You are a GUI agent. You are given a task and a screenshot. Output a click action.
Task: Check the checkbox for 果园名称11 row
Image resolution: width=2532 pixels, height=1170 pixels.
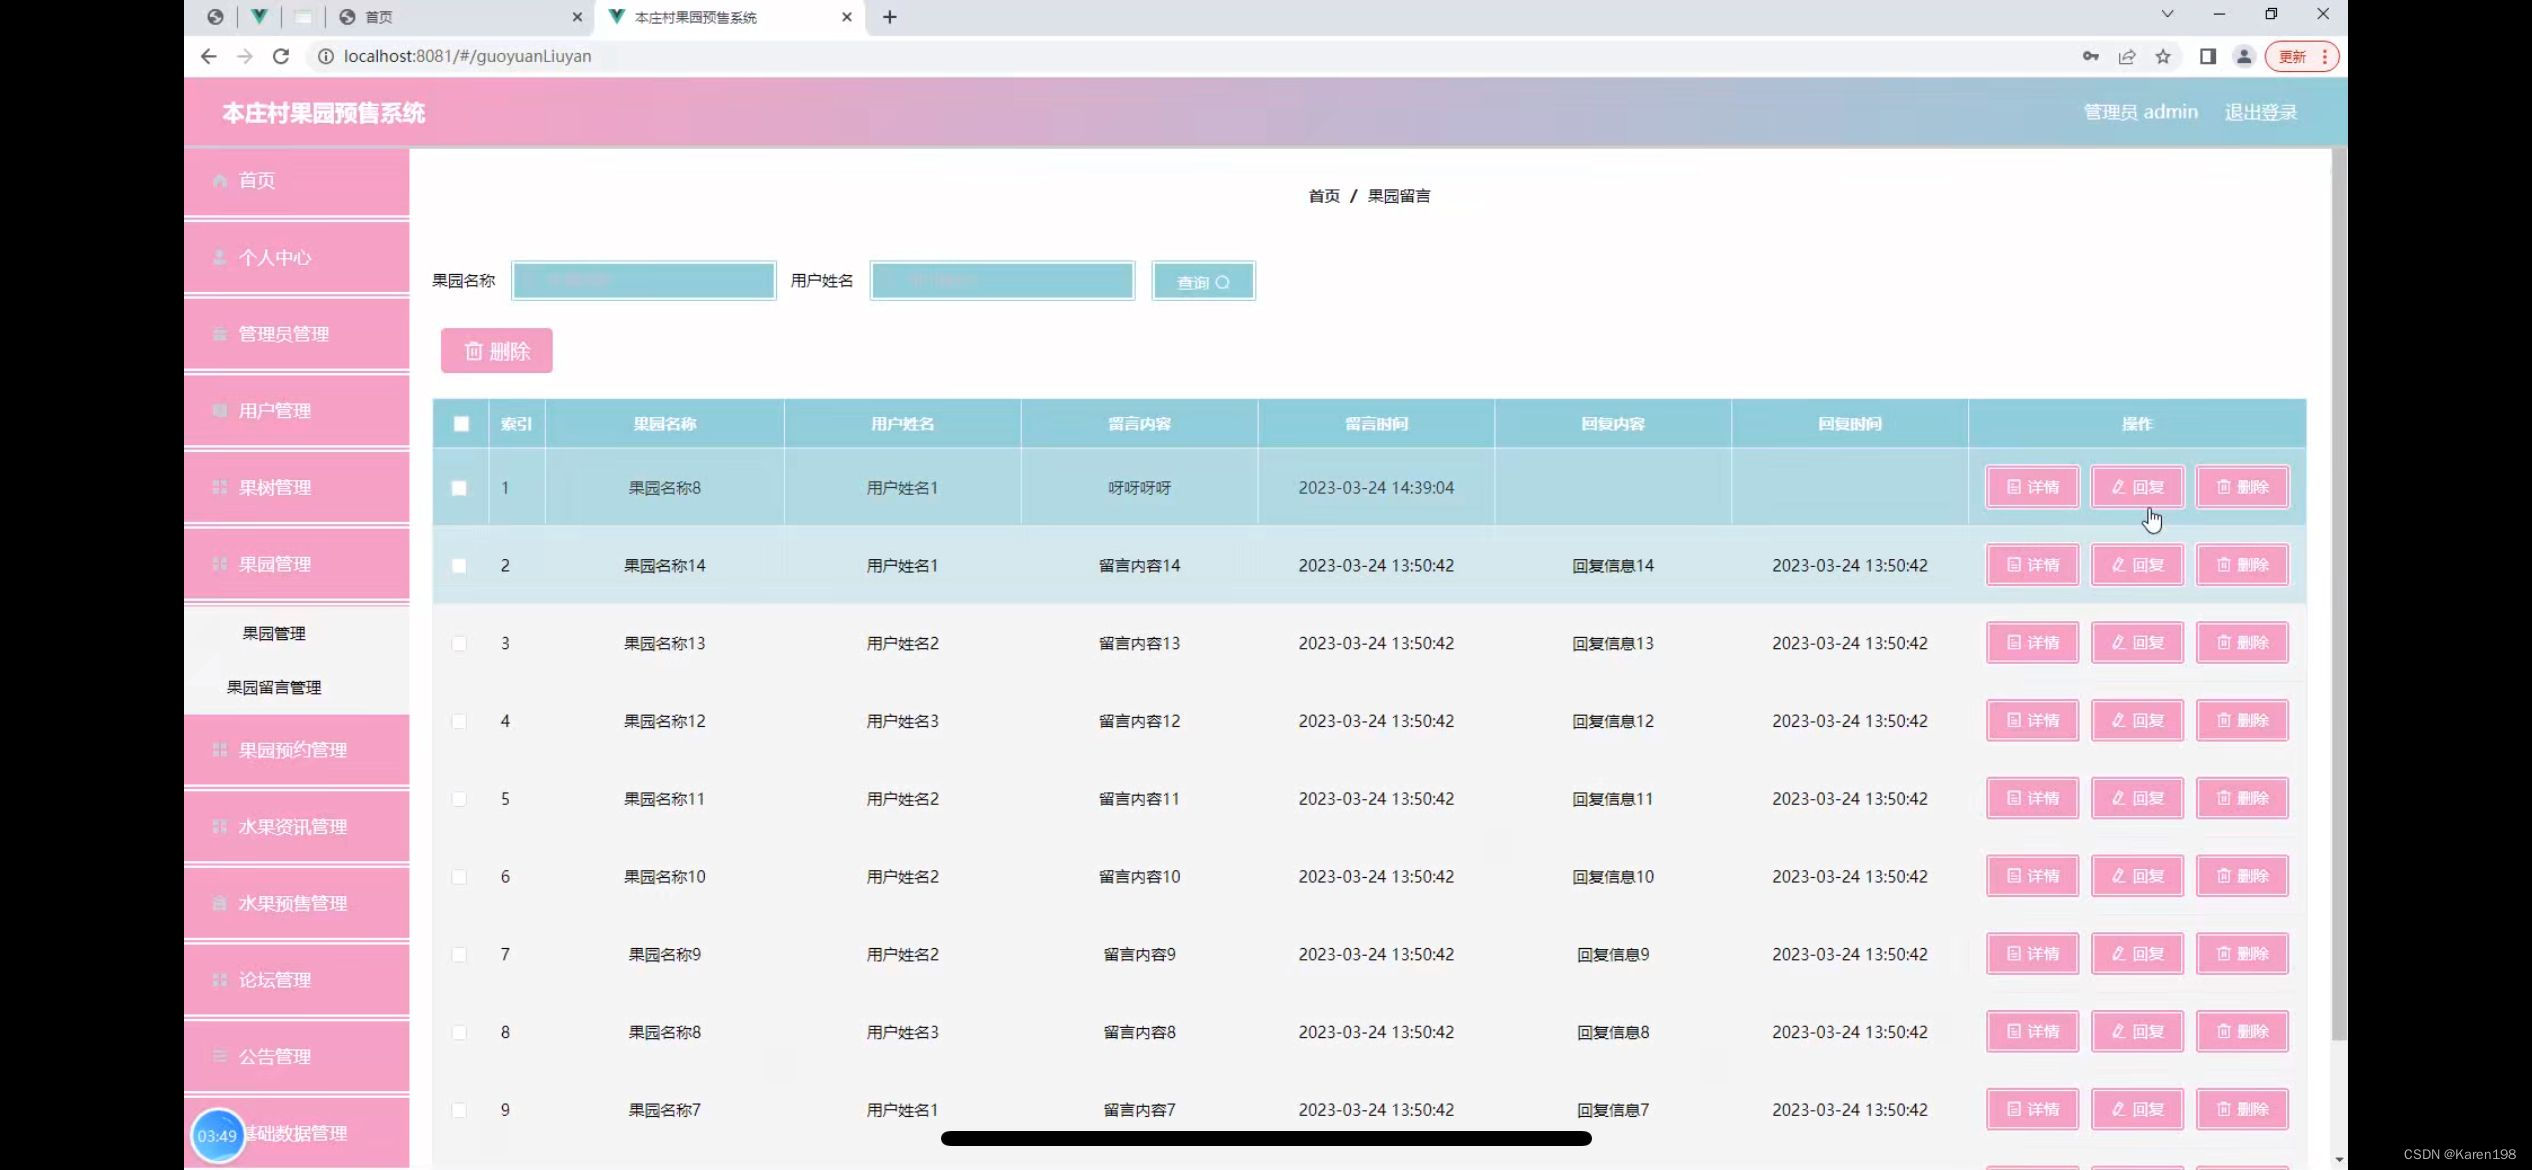point(459,799)
